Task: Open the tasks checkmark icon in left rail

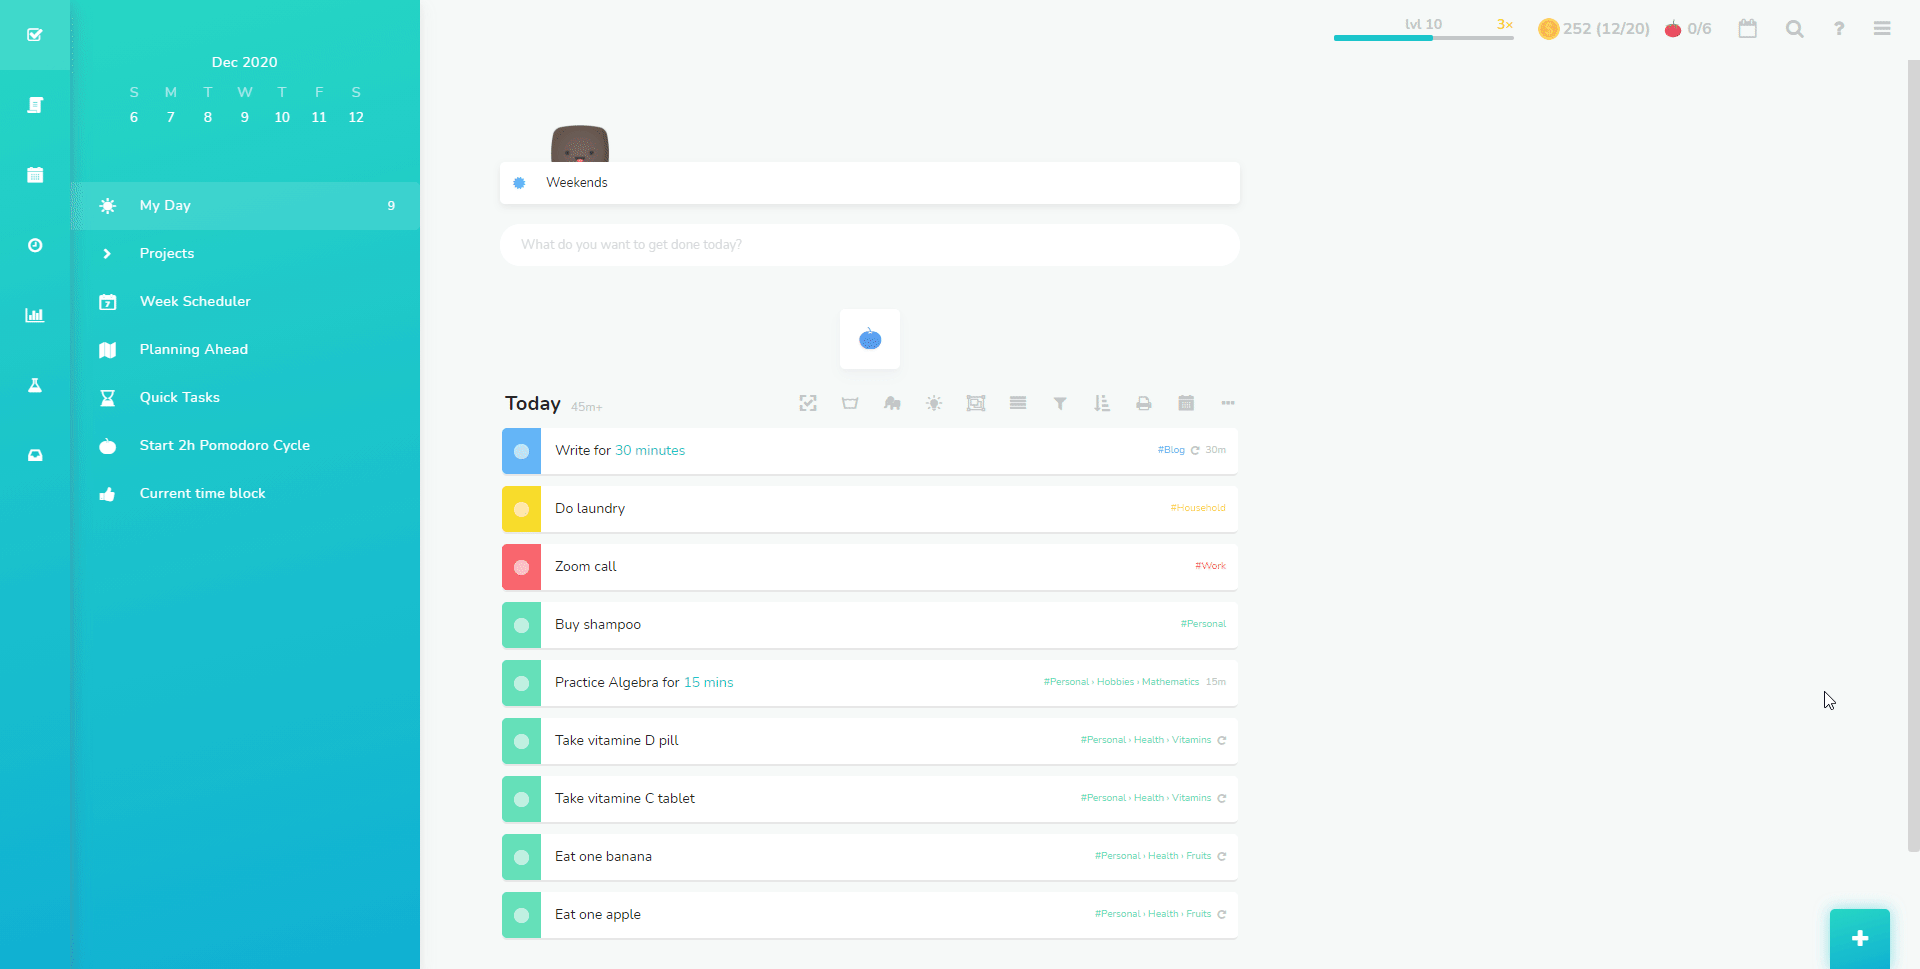Action: pos(35,35)
